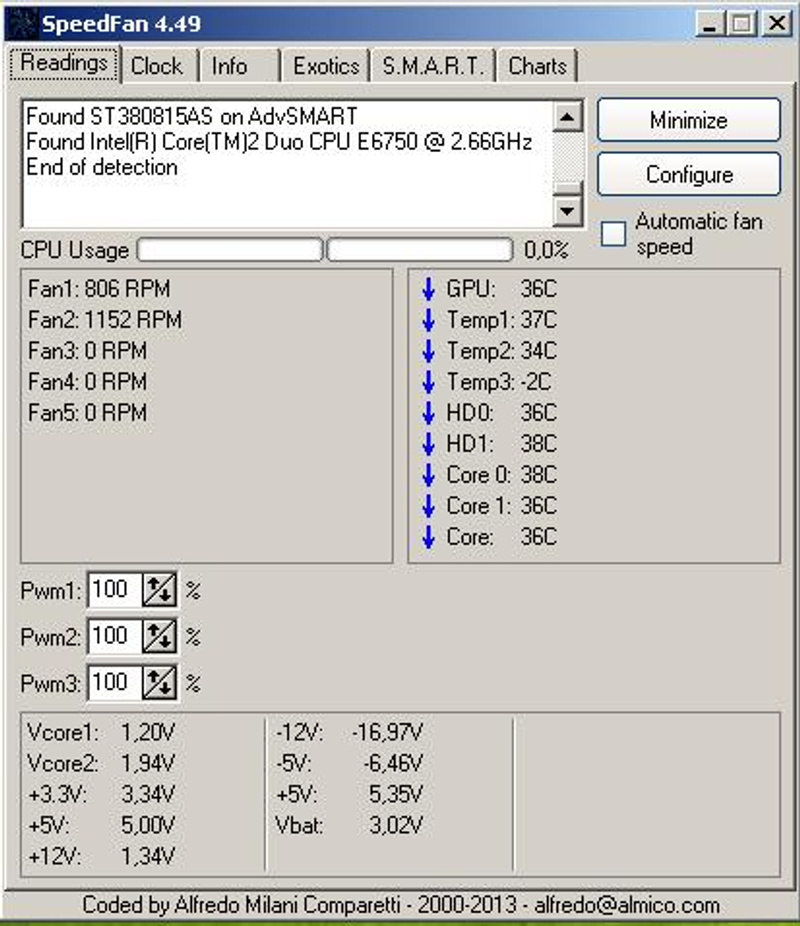Viewport: 800px width, 926px height.
Task: Click the CPU usage 0,0% value
Action: (546, 250)
